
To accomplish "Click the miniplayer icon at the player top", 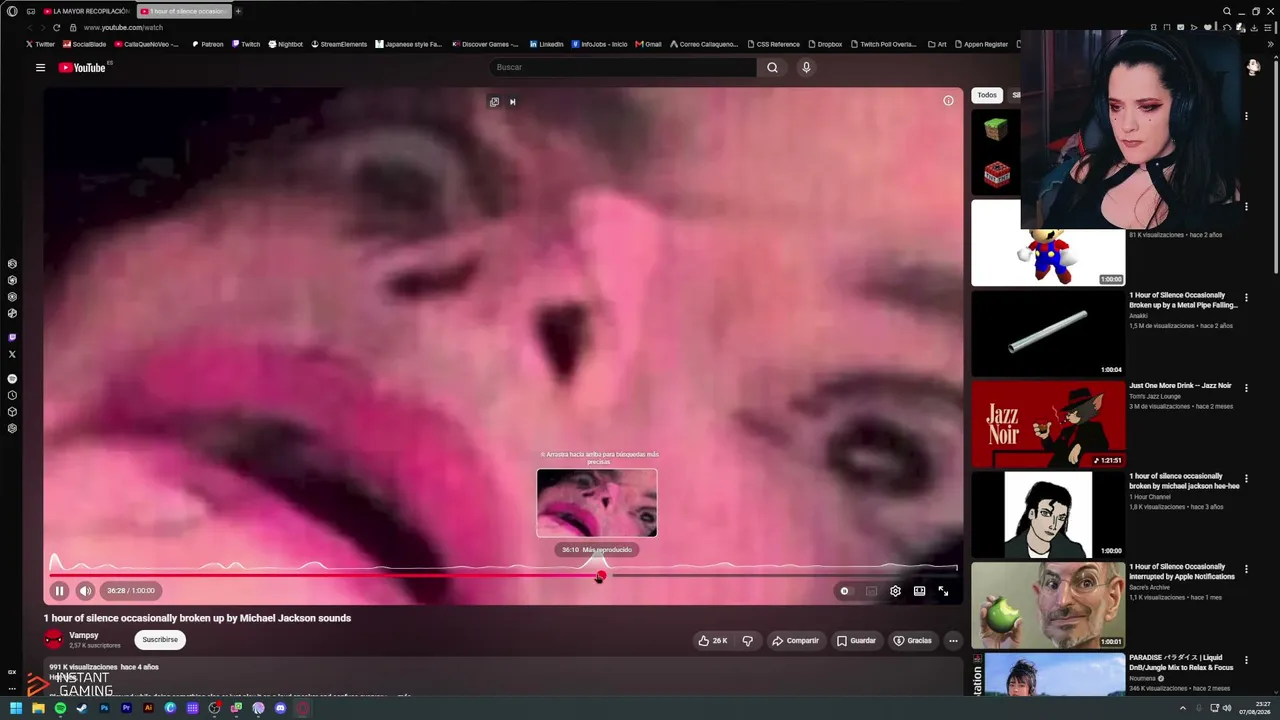I will click(494, 102).
